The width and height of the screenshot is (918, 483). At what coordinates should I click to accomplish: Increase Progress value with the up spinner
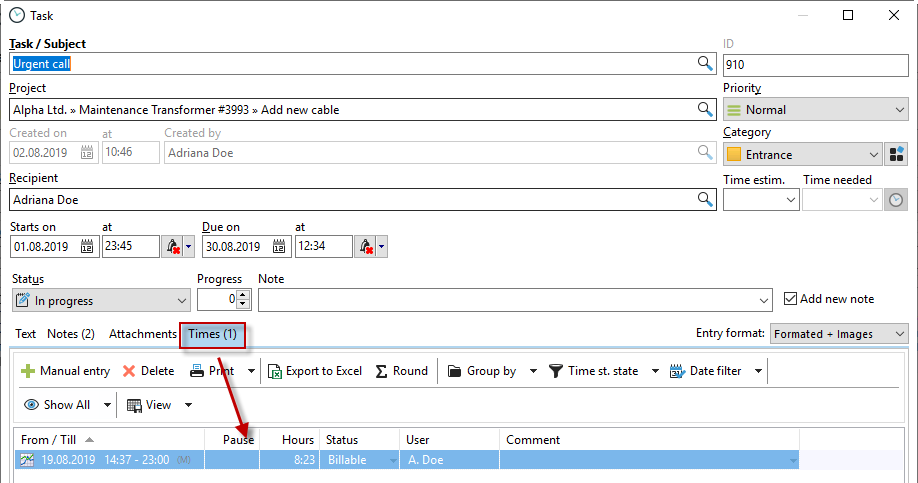coord(242,294)
